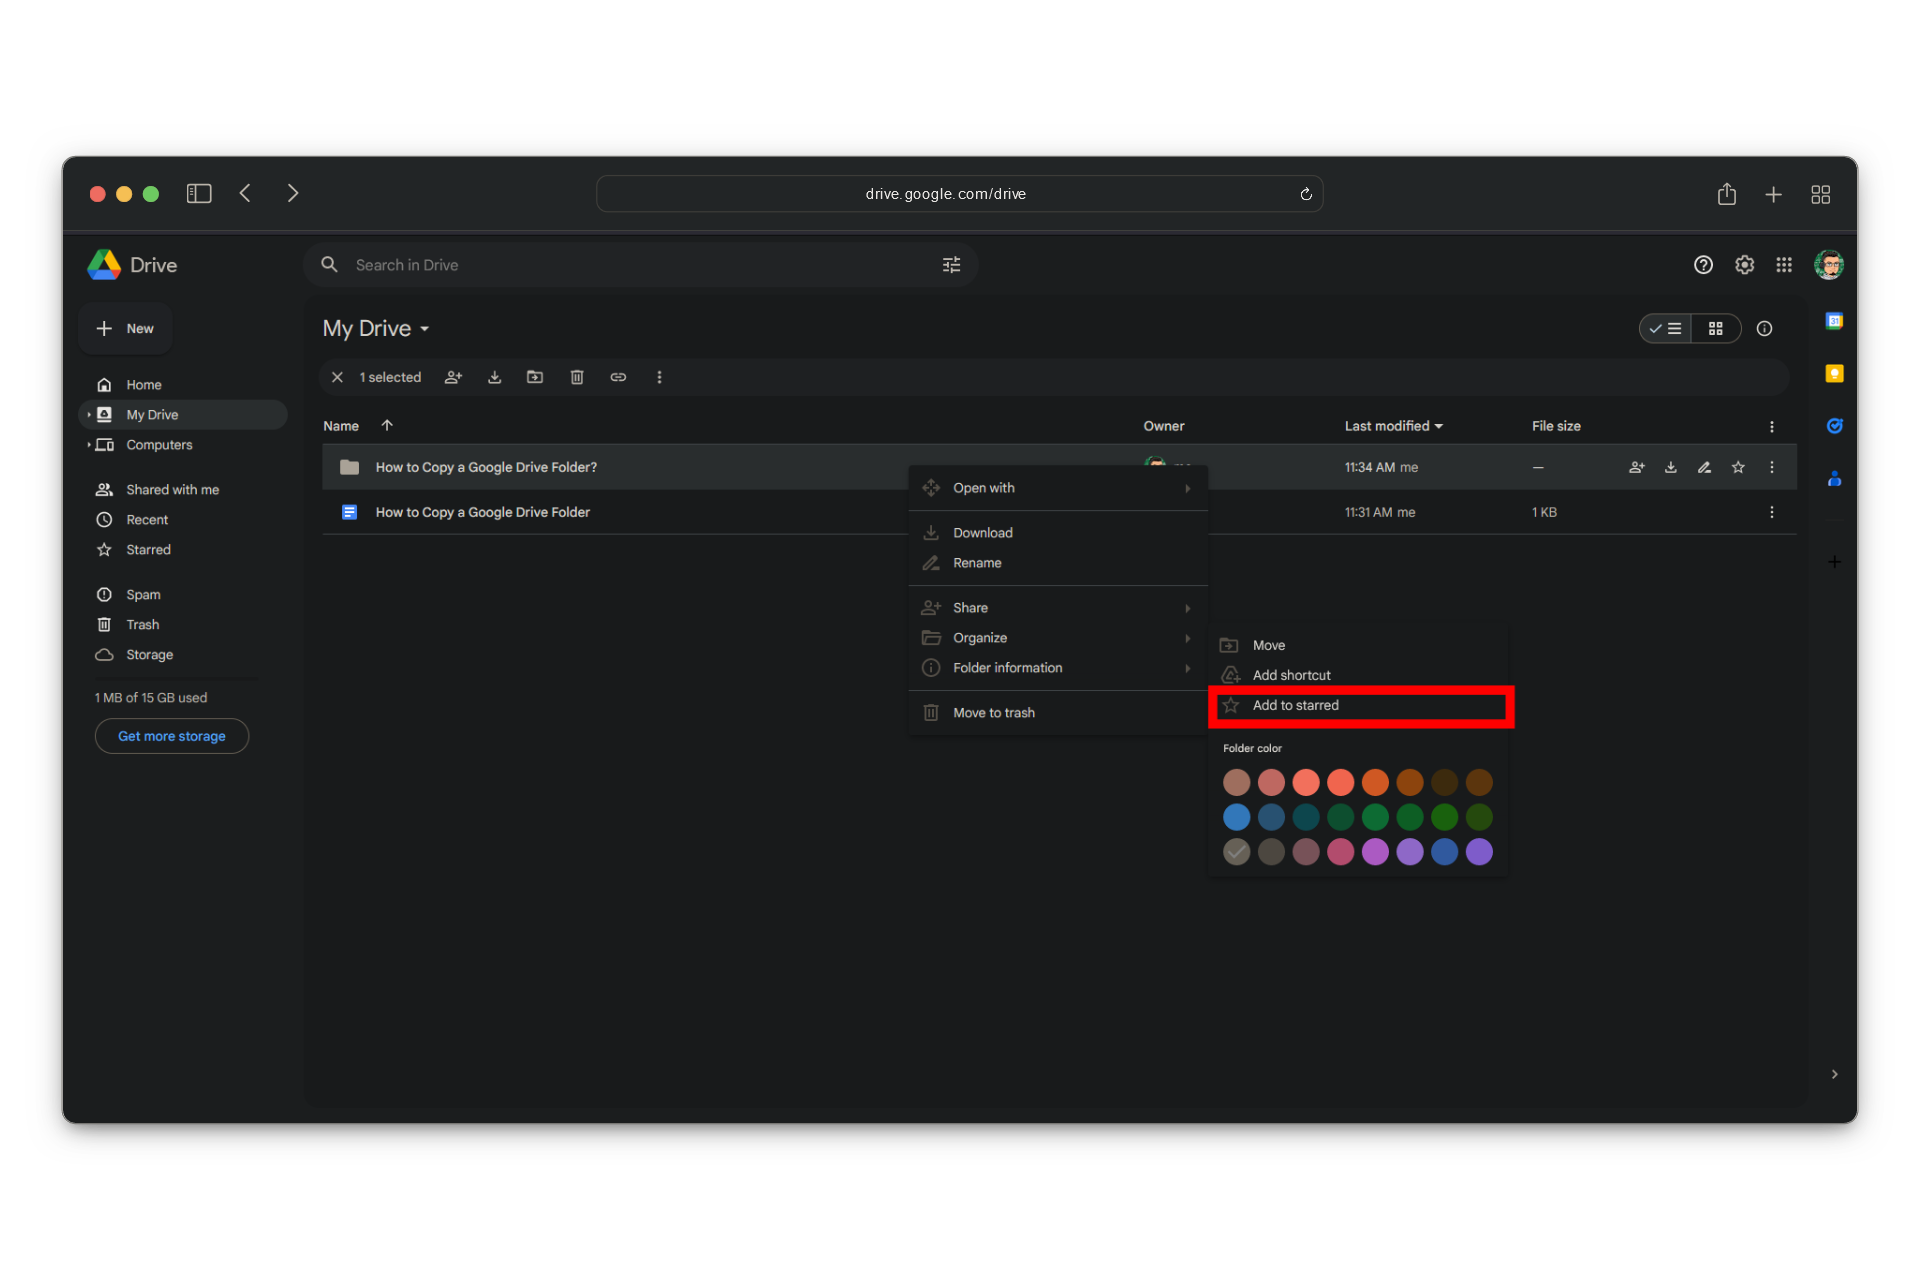Screen dimensions: 1920x1280
Task: Open the Support help icon
Action: 1703,265
